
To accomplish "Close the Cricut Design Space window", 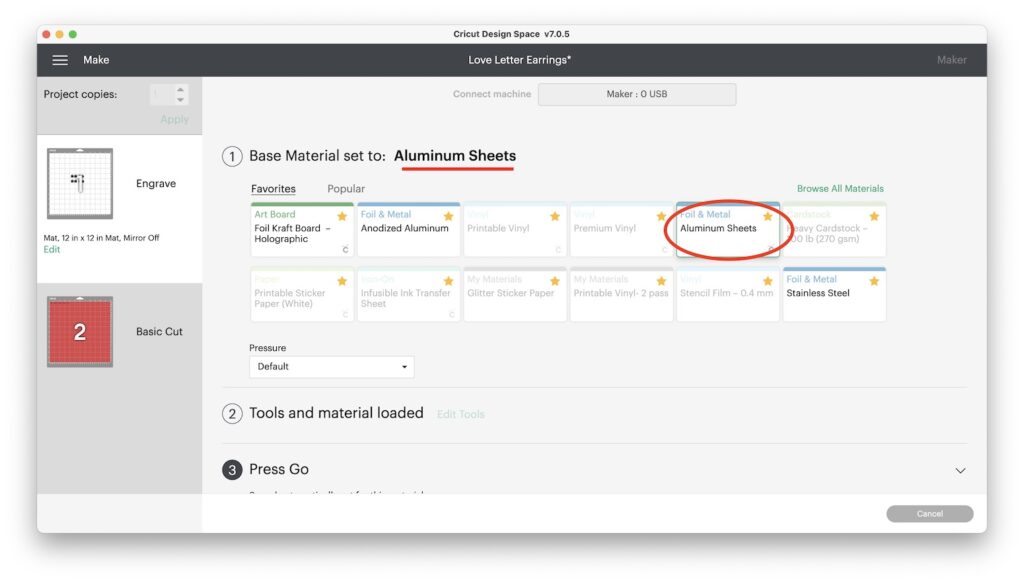I will click(x=46, y=34).
